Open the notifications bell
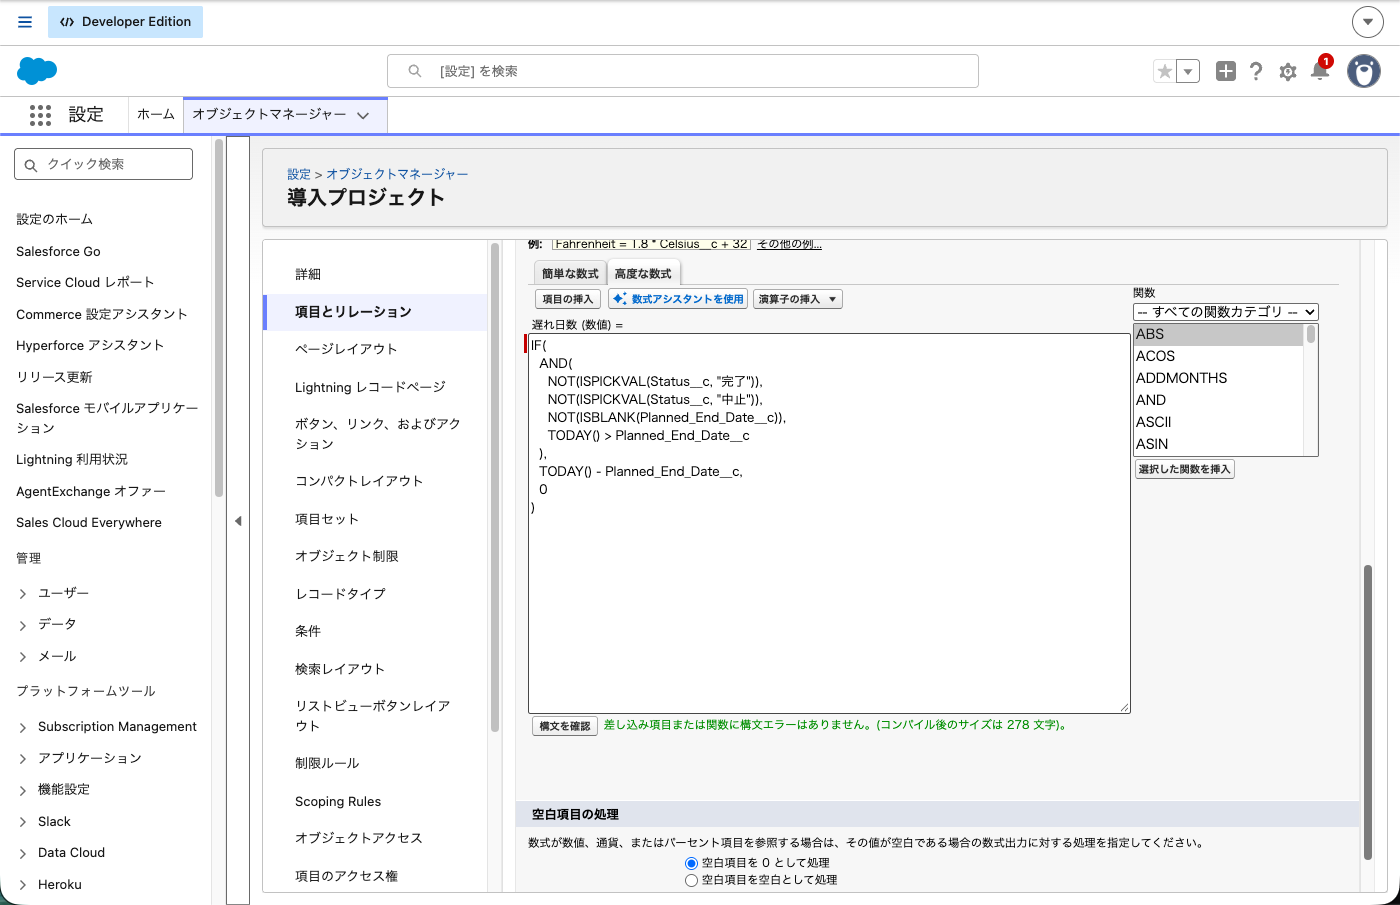The width and height of the screenshot is (1400, 905). (1320, 70)
